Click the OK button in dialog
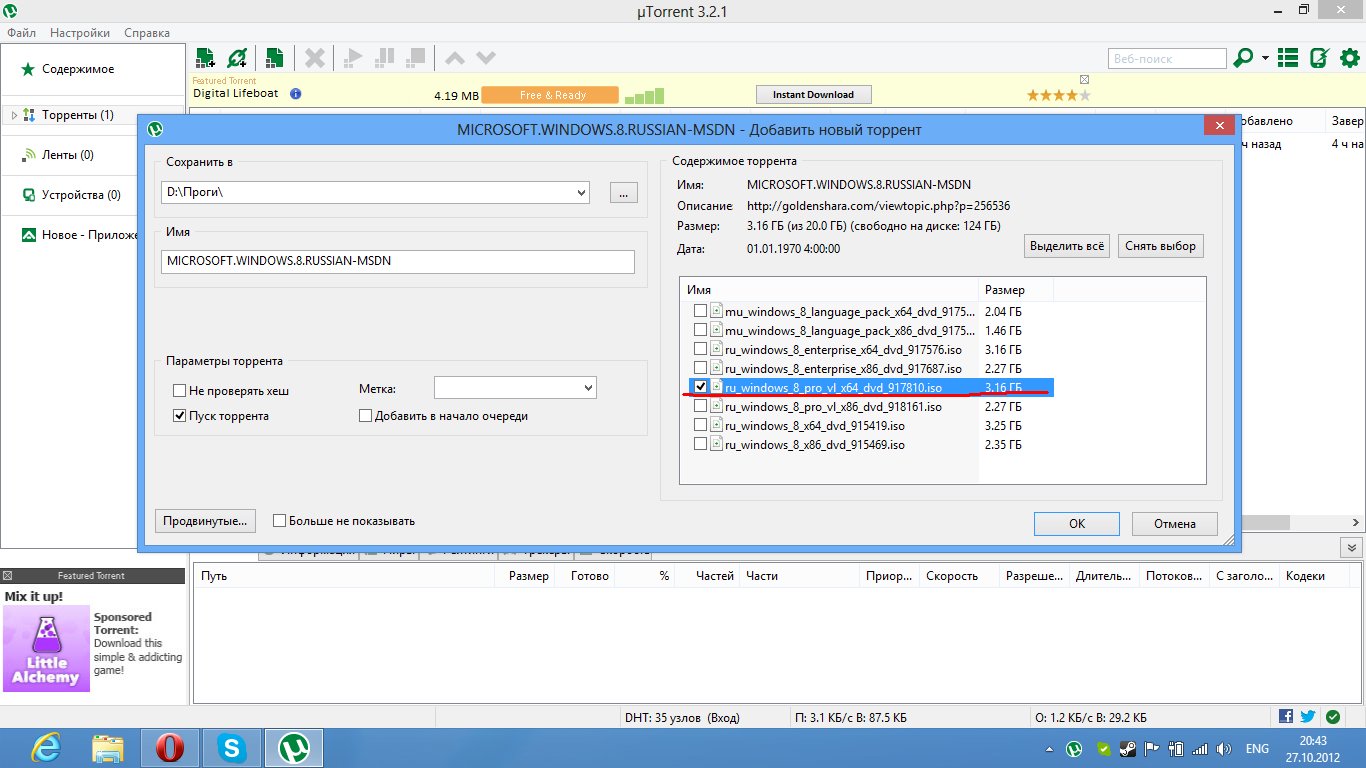Viewport: 1366px width, 768px height. pyautogui.click(x=1077, y=523)
